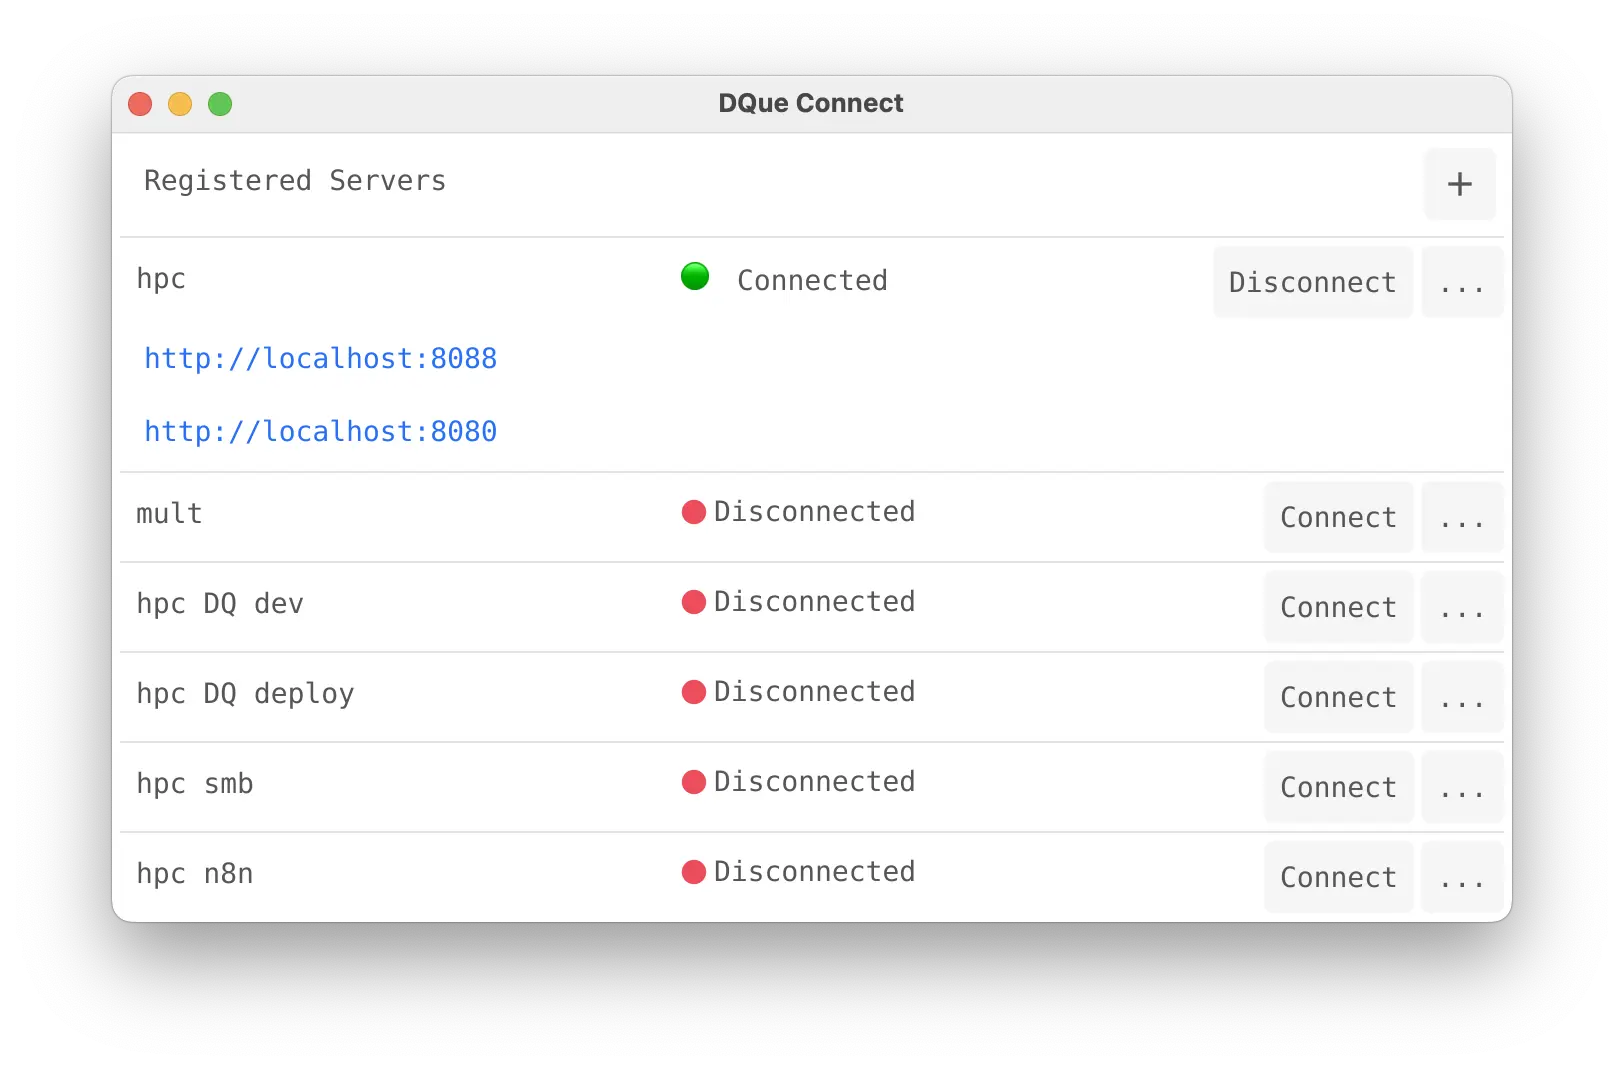Screen dimensions: 1624x1070
Task: Open more options for hpc DQ dev
Action: [1461, 608]
